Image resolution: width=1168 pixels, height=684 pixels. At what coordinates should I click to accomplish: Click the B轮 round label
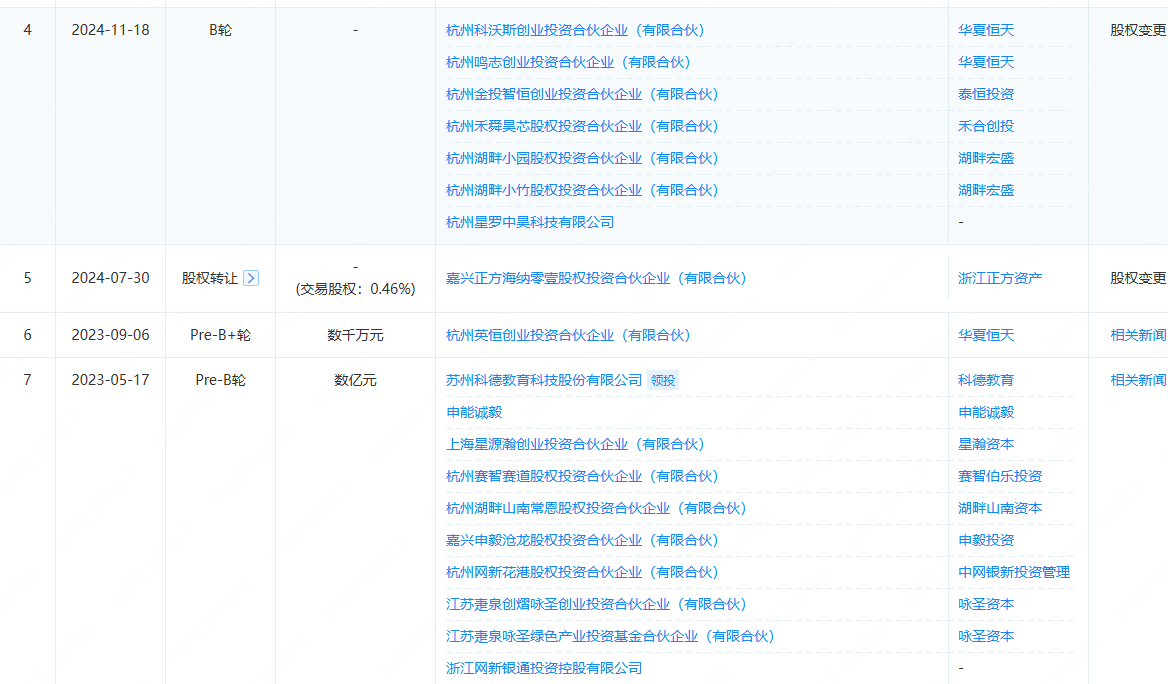(x=220, y=31)
